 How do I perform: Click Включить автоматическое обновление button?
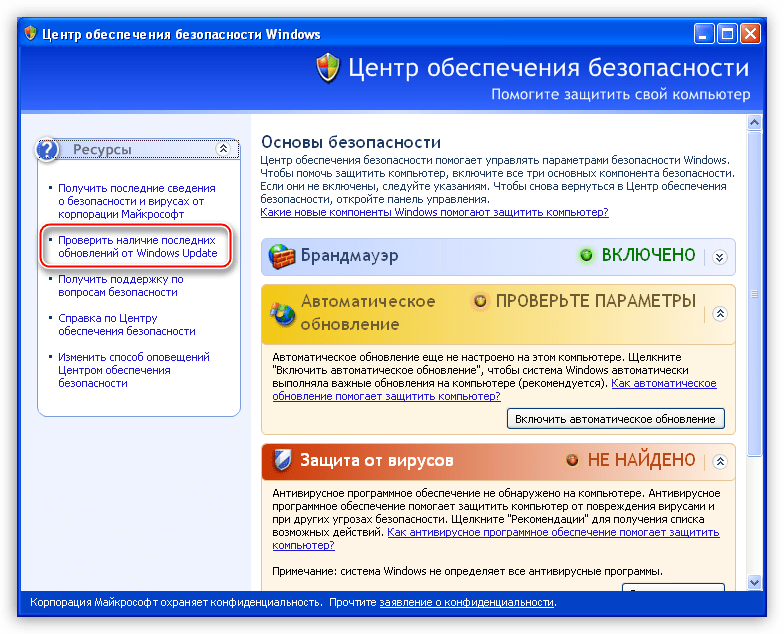pyautogui.click(x=616, y=419)
